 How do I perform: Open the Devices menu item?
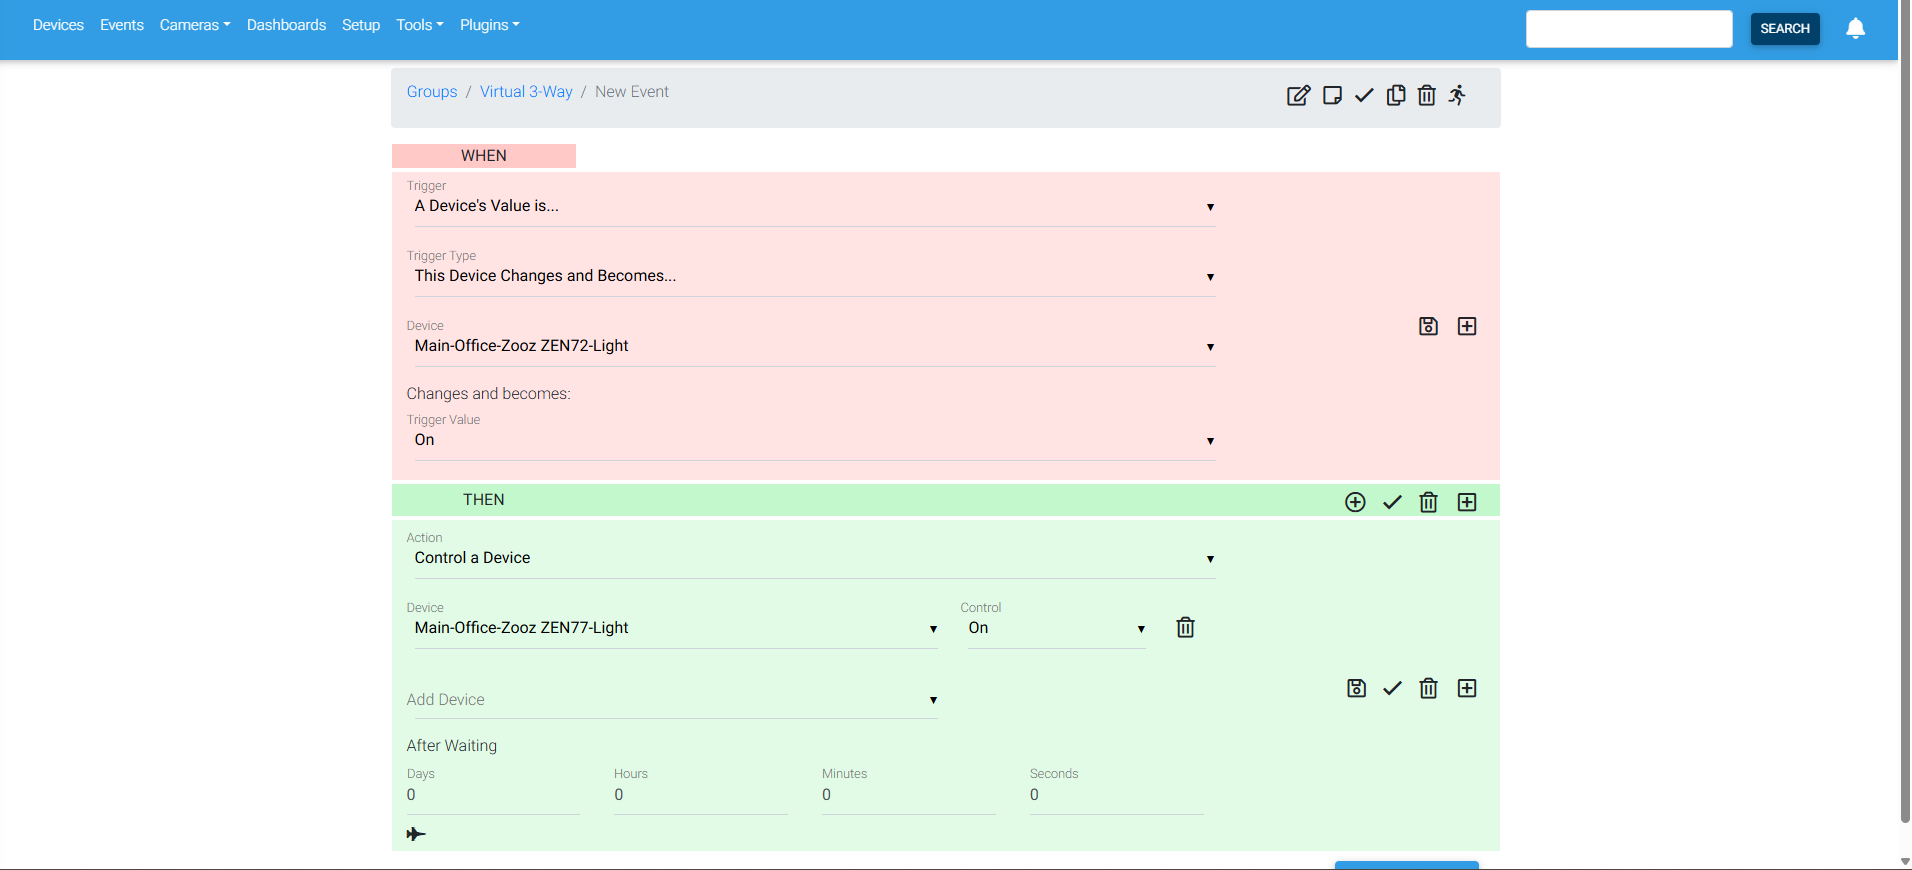58,25
